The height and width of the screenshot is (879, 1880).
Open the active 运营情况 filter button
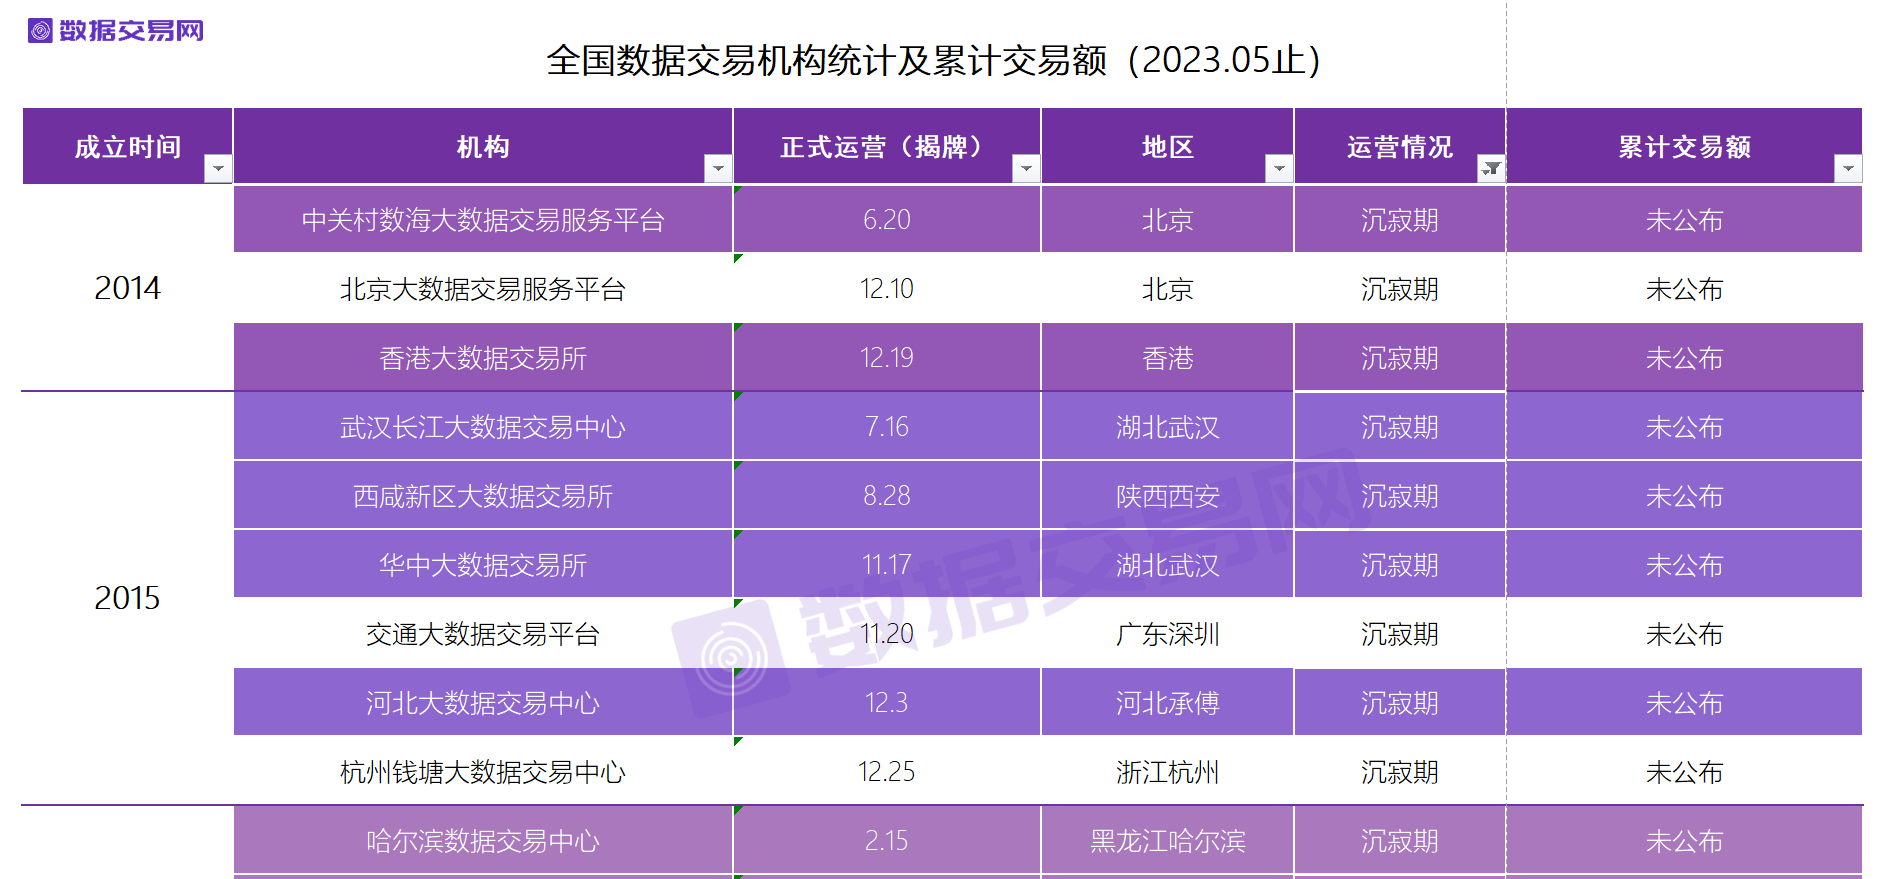coord(1491,169)
